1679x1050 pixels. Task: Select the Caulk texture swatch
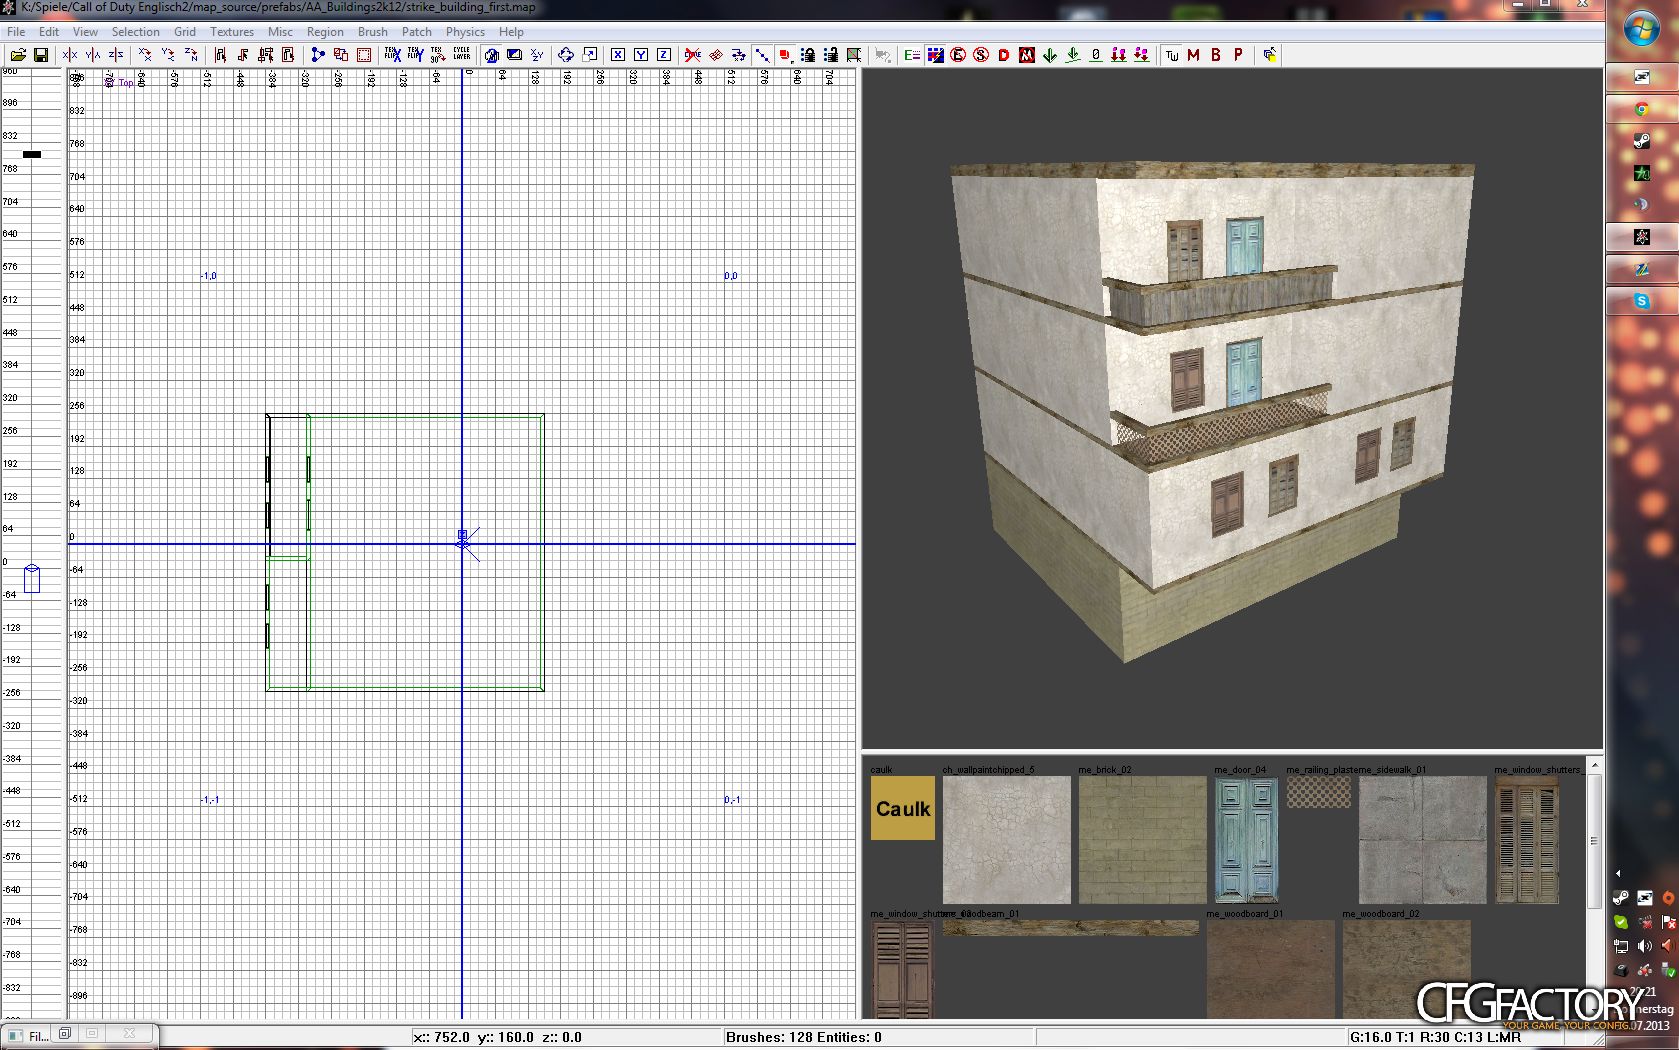(x=903, y=808)
